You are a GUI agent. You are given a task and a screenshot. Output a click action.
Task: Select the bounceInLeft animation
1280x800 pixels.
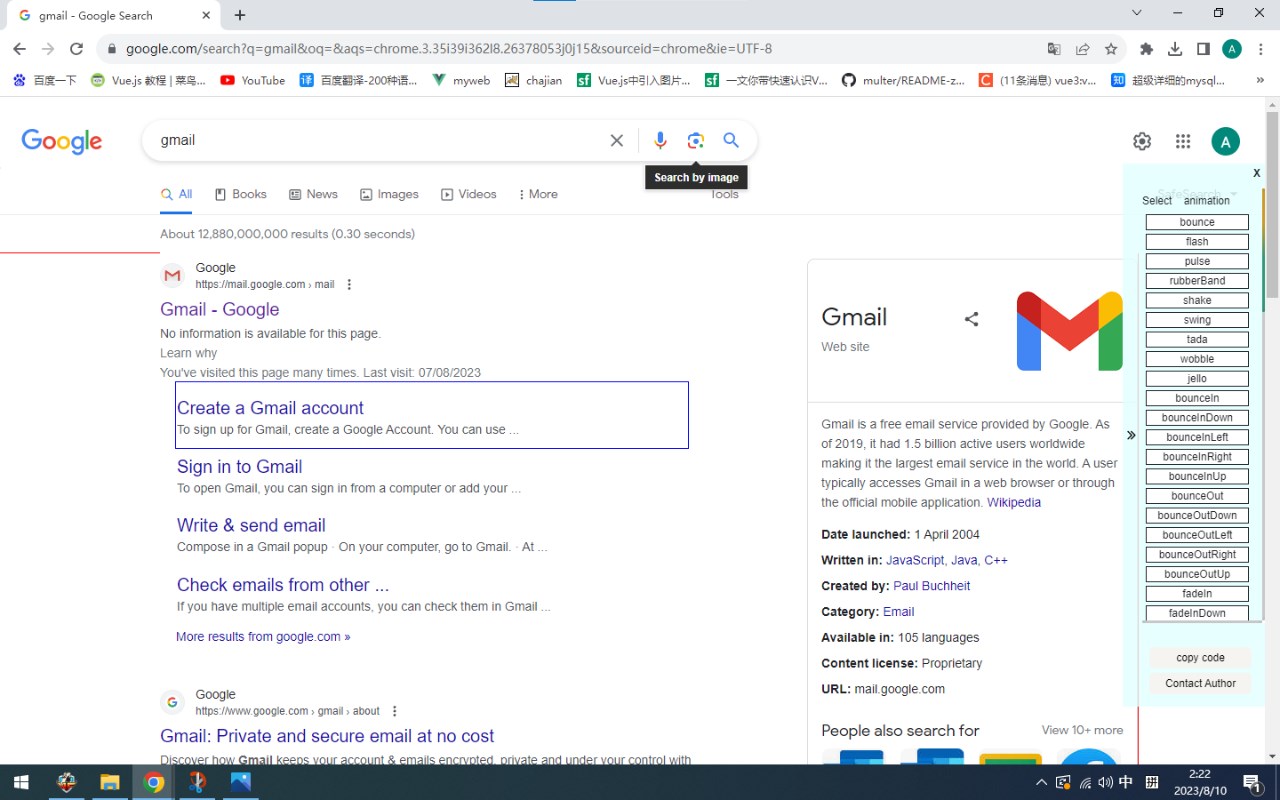pyautogui.click(x=1197, y=437)
